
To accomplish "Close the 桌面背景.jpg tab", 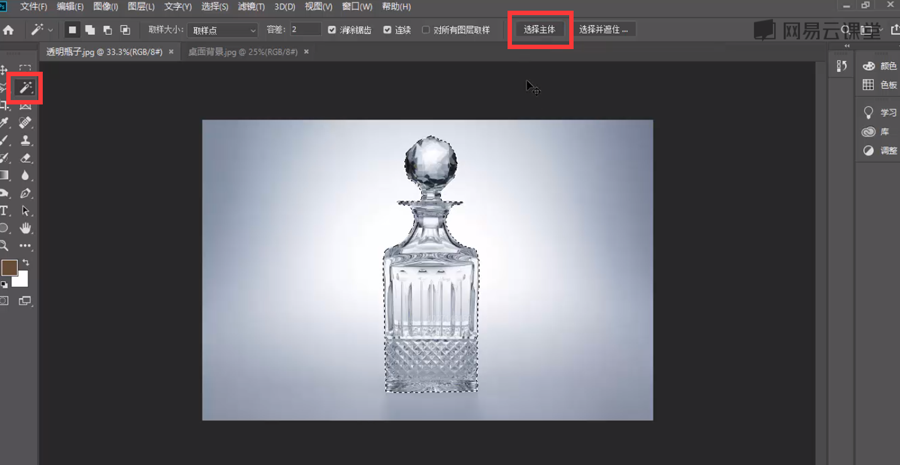I will click(307, 52).
